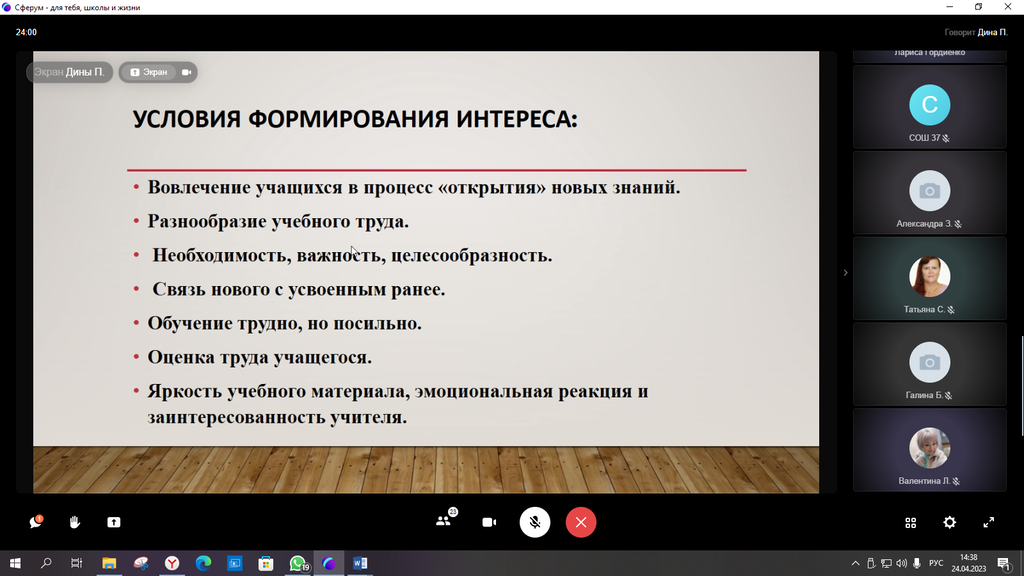Unmute the microphone
Image resolution: width=1024 pixels, height=576 pixels.
pos(535,522)
